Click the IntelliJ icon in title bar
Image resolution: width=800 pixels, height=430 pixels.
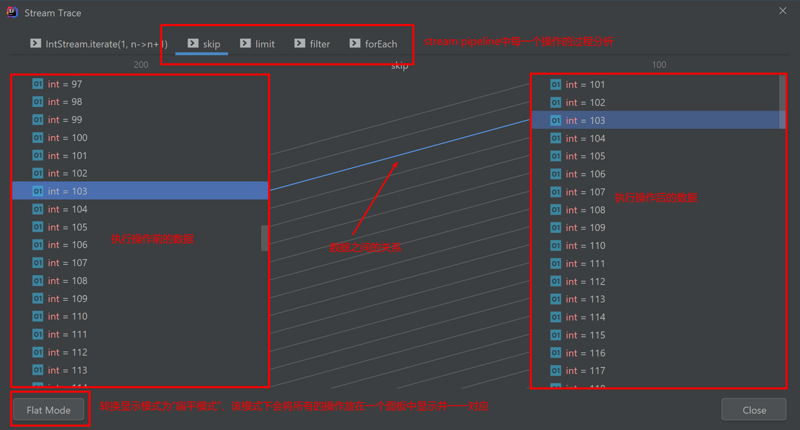click(x=12, y=12)
